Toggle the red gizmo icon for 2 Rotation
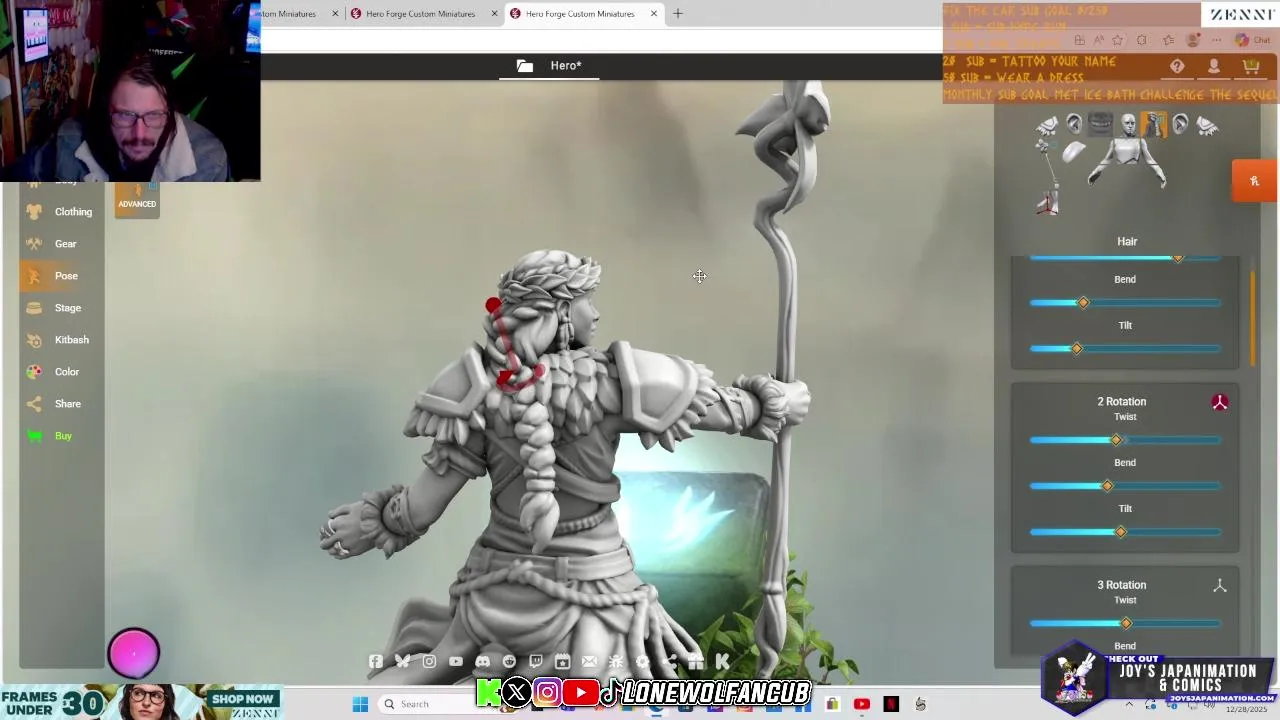 (x=1220, y=402)
